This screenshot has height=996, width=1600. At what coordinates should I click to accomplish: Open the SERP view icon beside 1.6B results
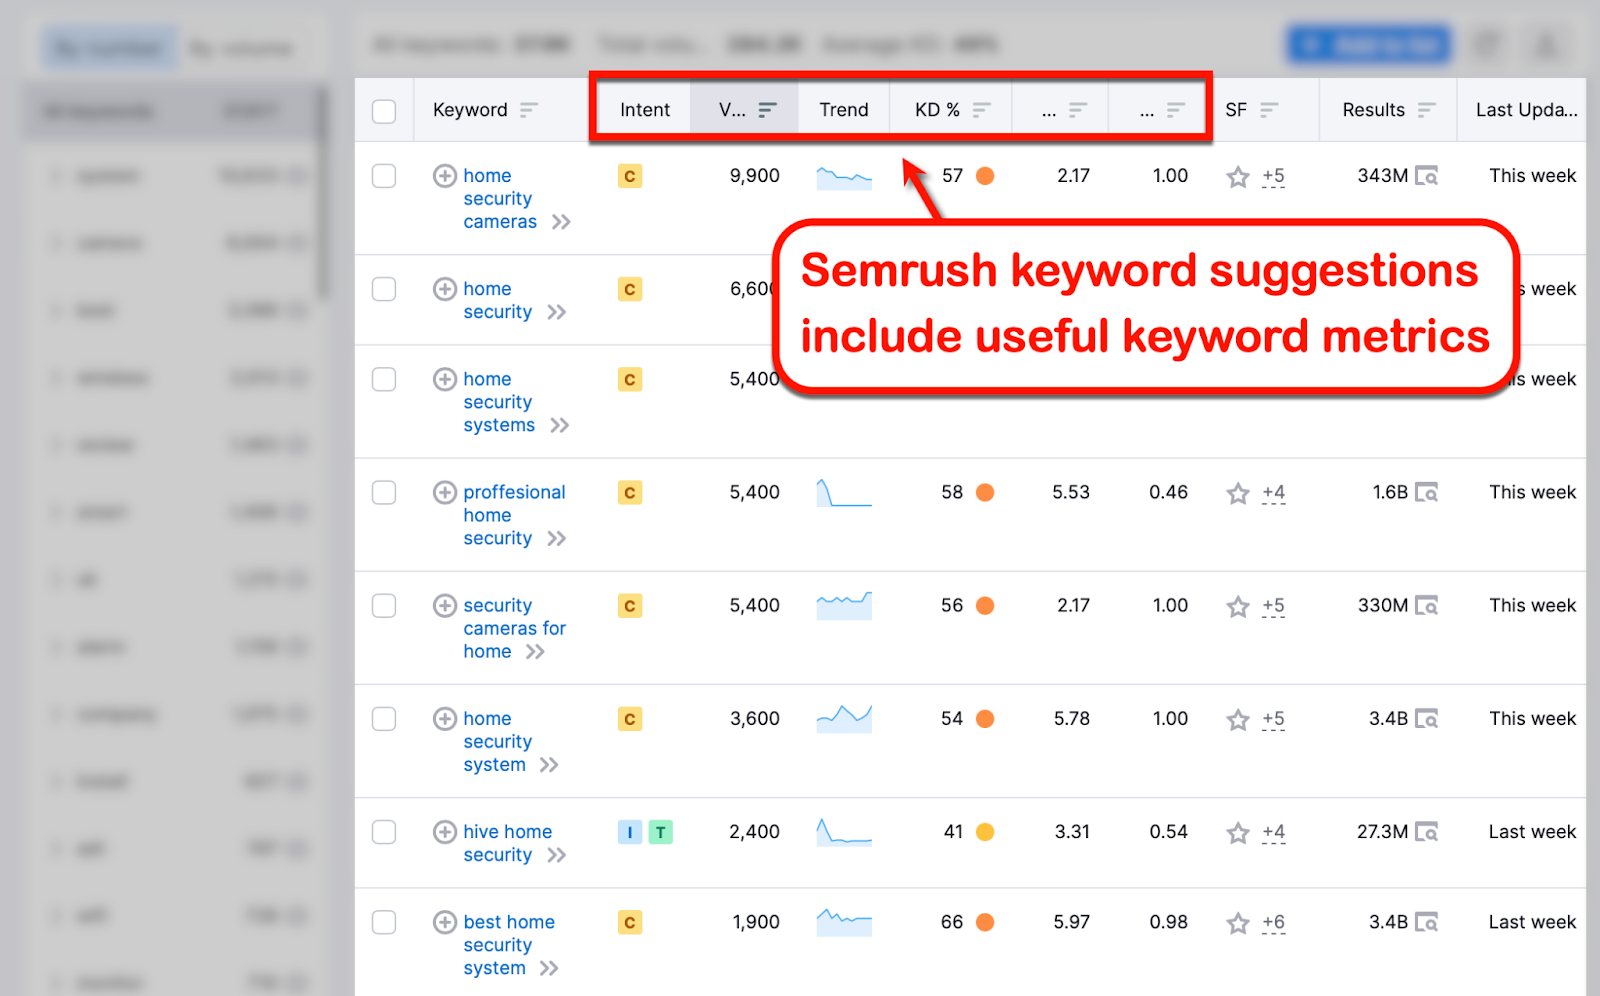[x=1427, y=492]
